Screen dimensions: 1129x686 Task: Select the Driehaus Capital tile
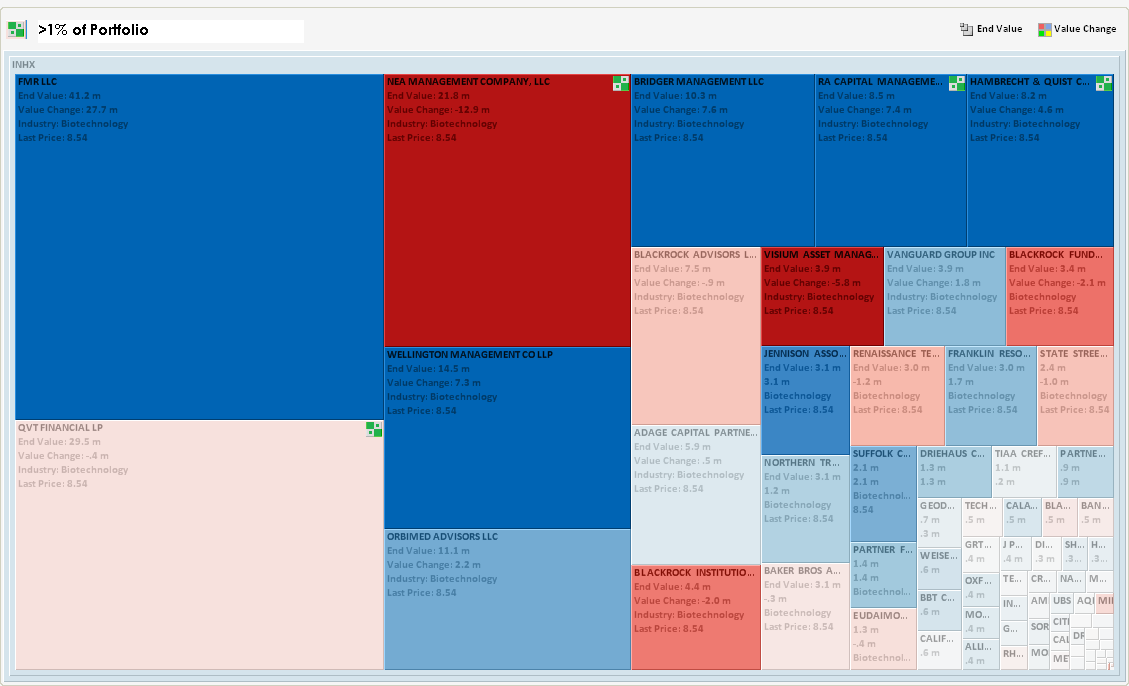click(x=954, y=472)
